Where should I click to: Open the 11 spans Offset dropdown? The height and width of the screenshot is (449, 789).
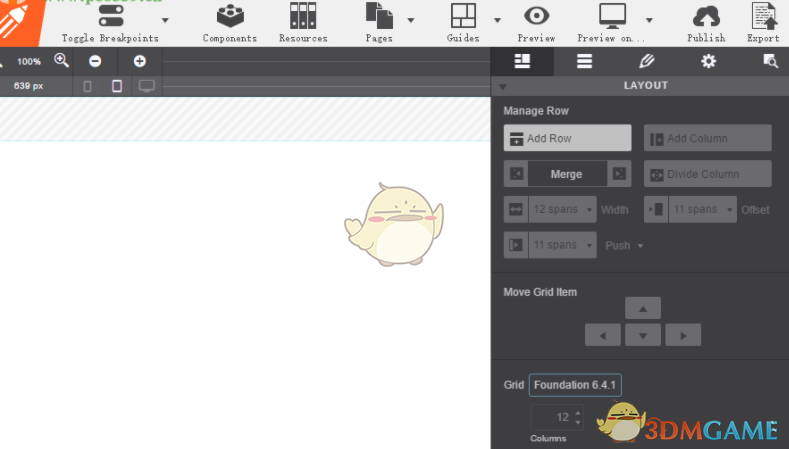pyautogui.click(x=703, y=209)
